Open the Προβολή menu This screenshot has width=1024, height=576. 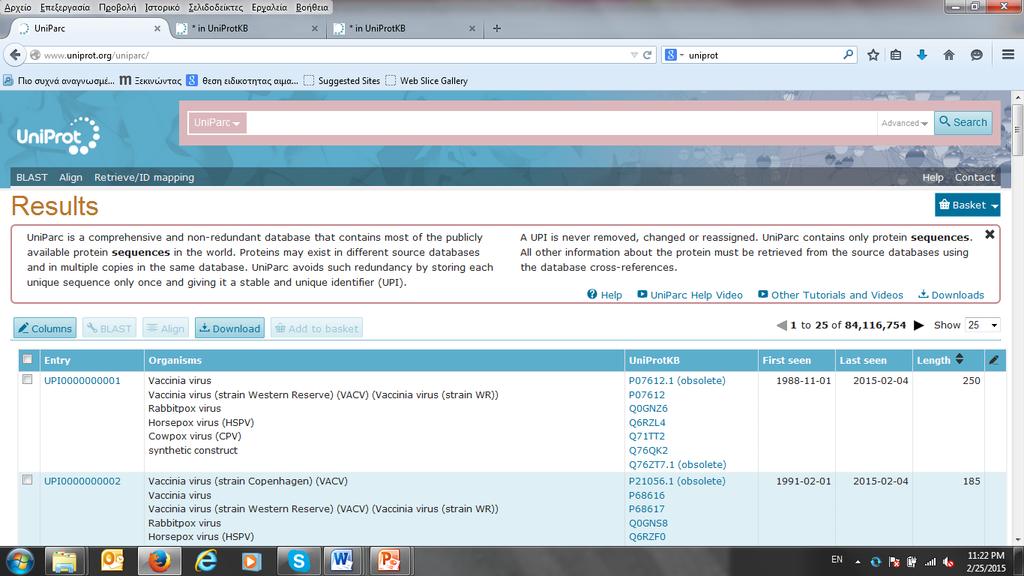pos(118,7)
